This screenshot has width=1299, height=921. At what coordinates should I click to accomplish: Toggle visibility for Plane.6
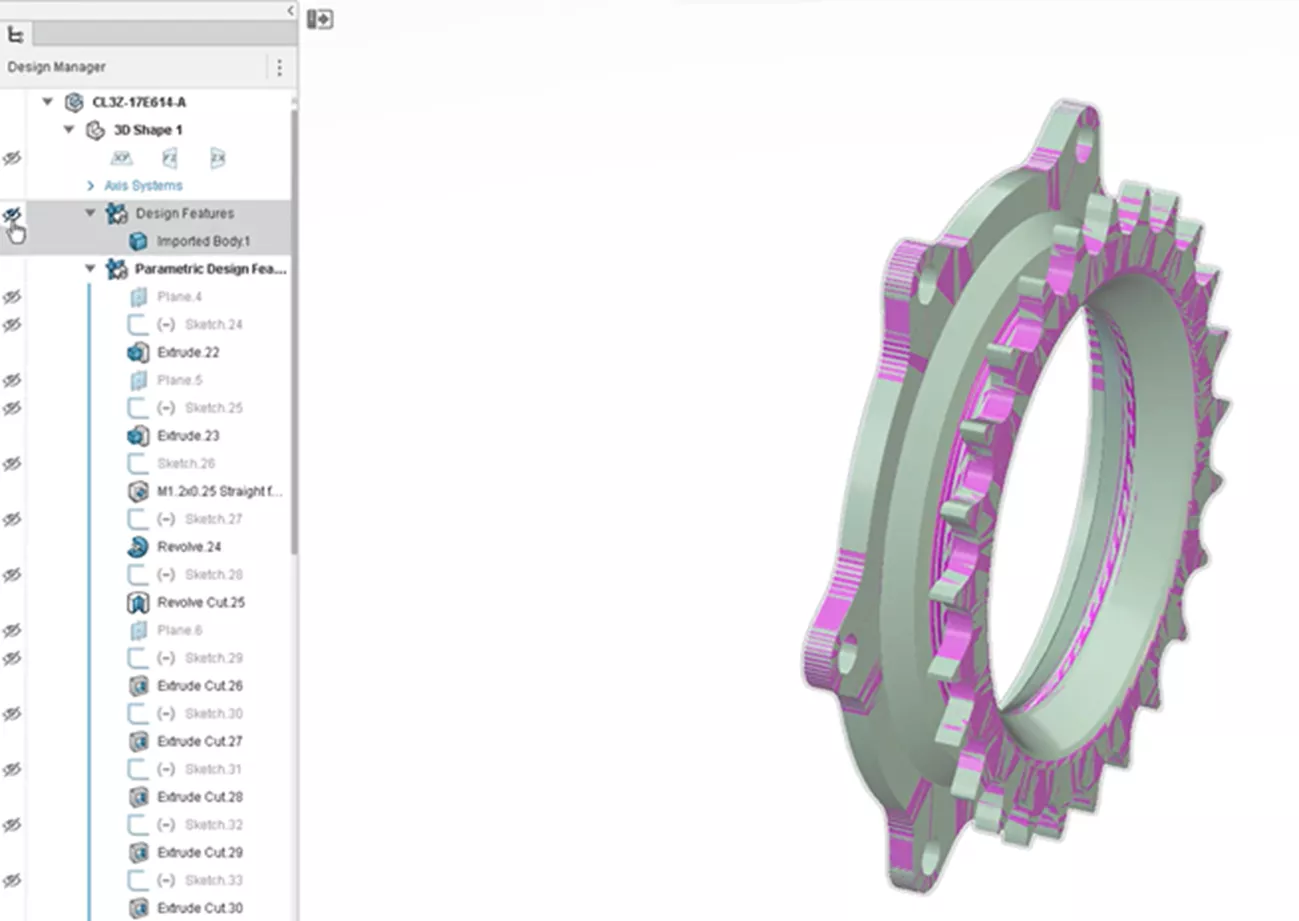(13, 630)
